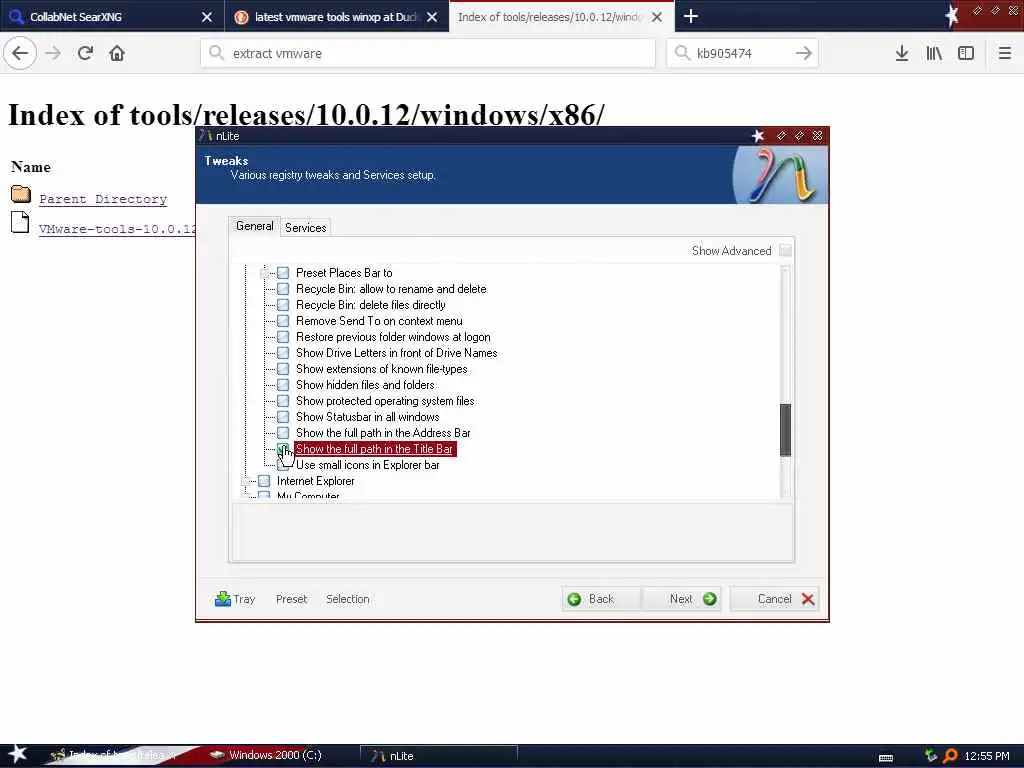Click the address bar with extract vmware
This screenshot has width=1024, height=768.
coord(428,54)
